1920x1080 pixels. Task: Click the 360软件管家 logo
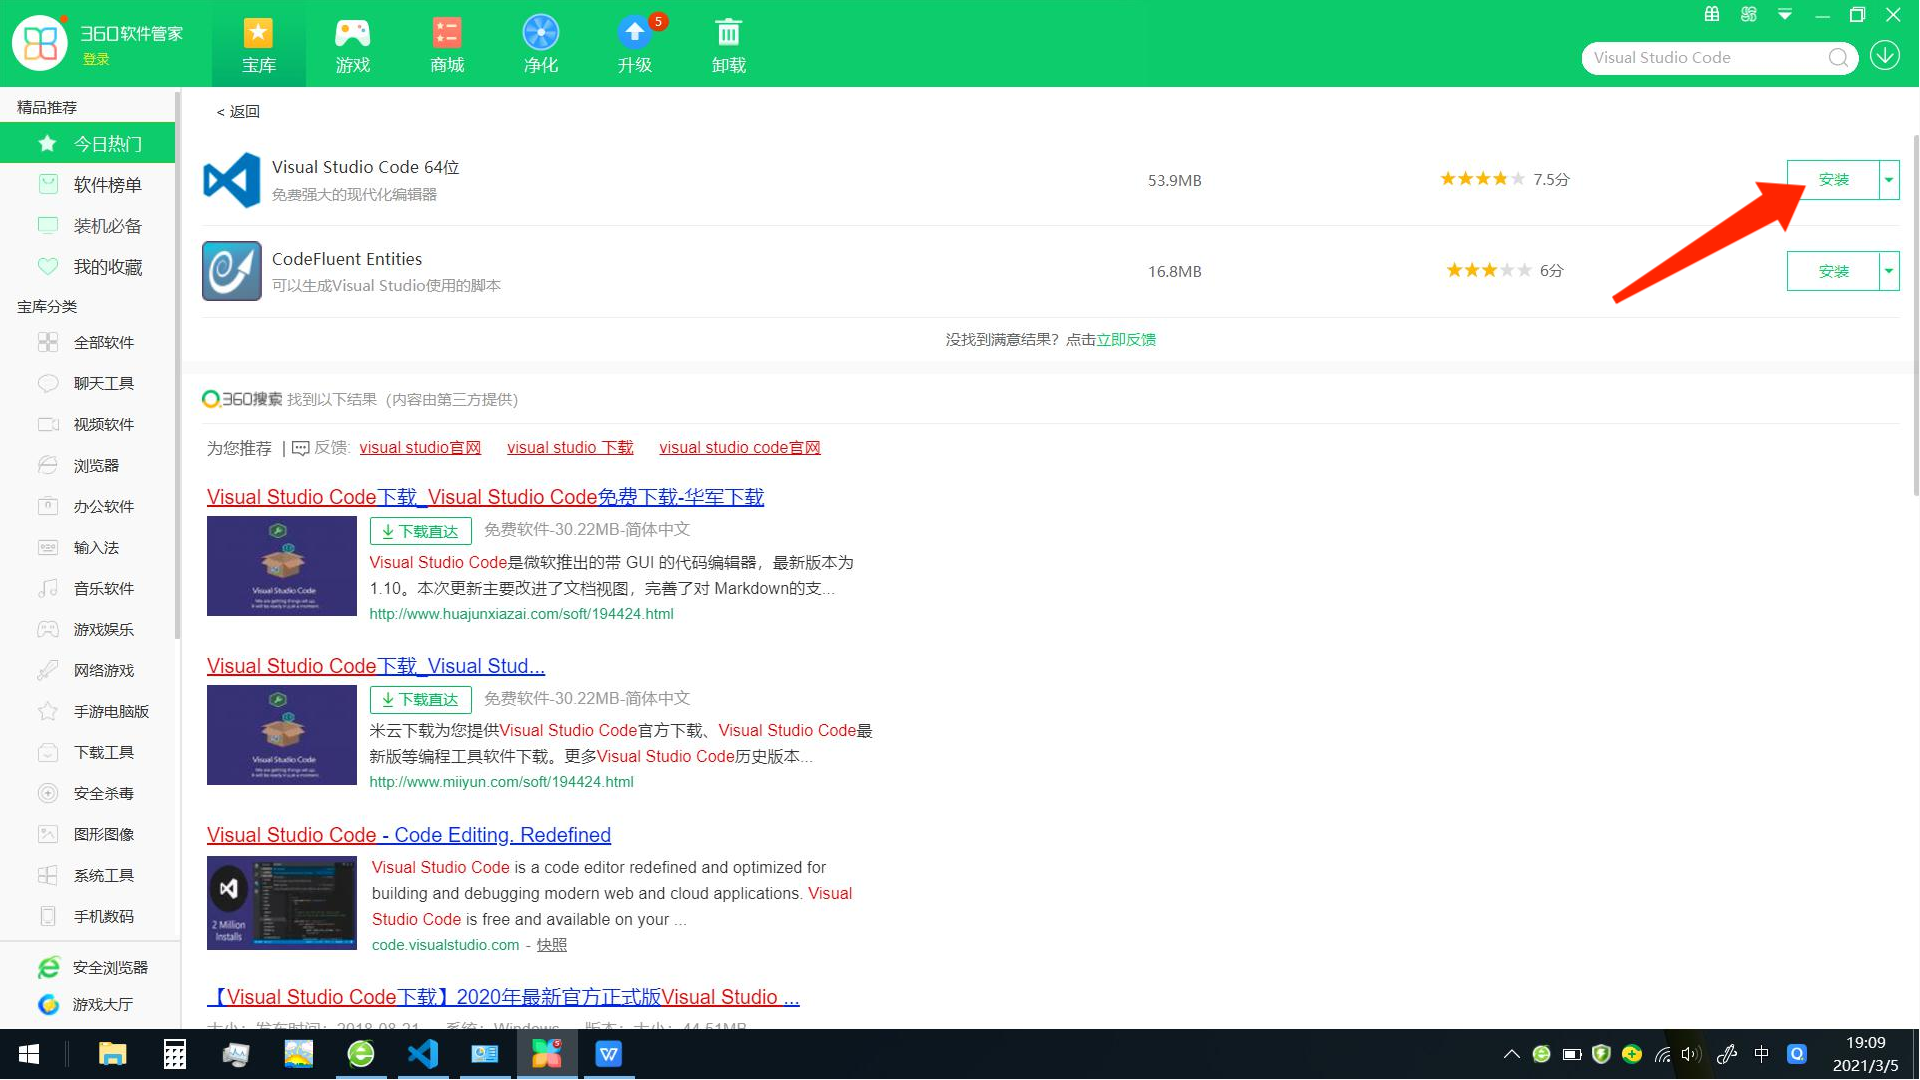click(x=40, y=42)
